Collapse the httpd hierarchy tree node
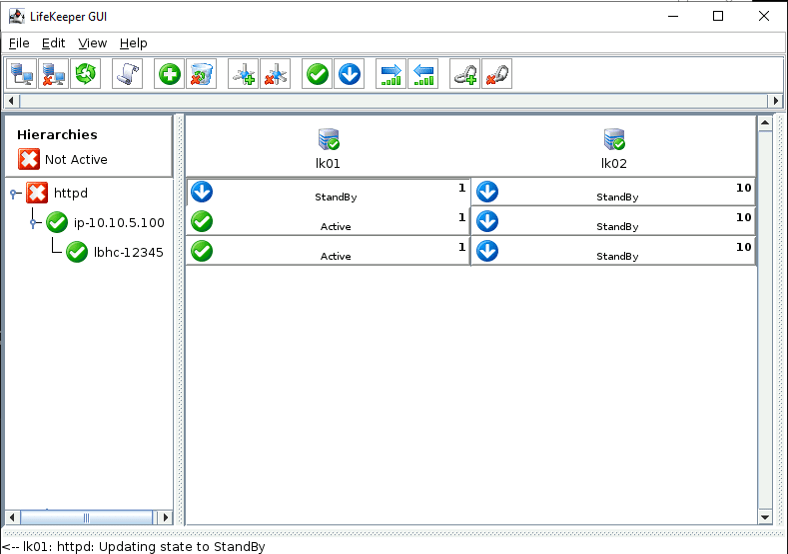Screen dimensions: 788x554 (16, 193)
